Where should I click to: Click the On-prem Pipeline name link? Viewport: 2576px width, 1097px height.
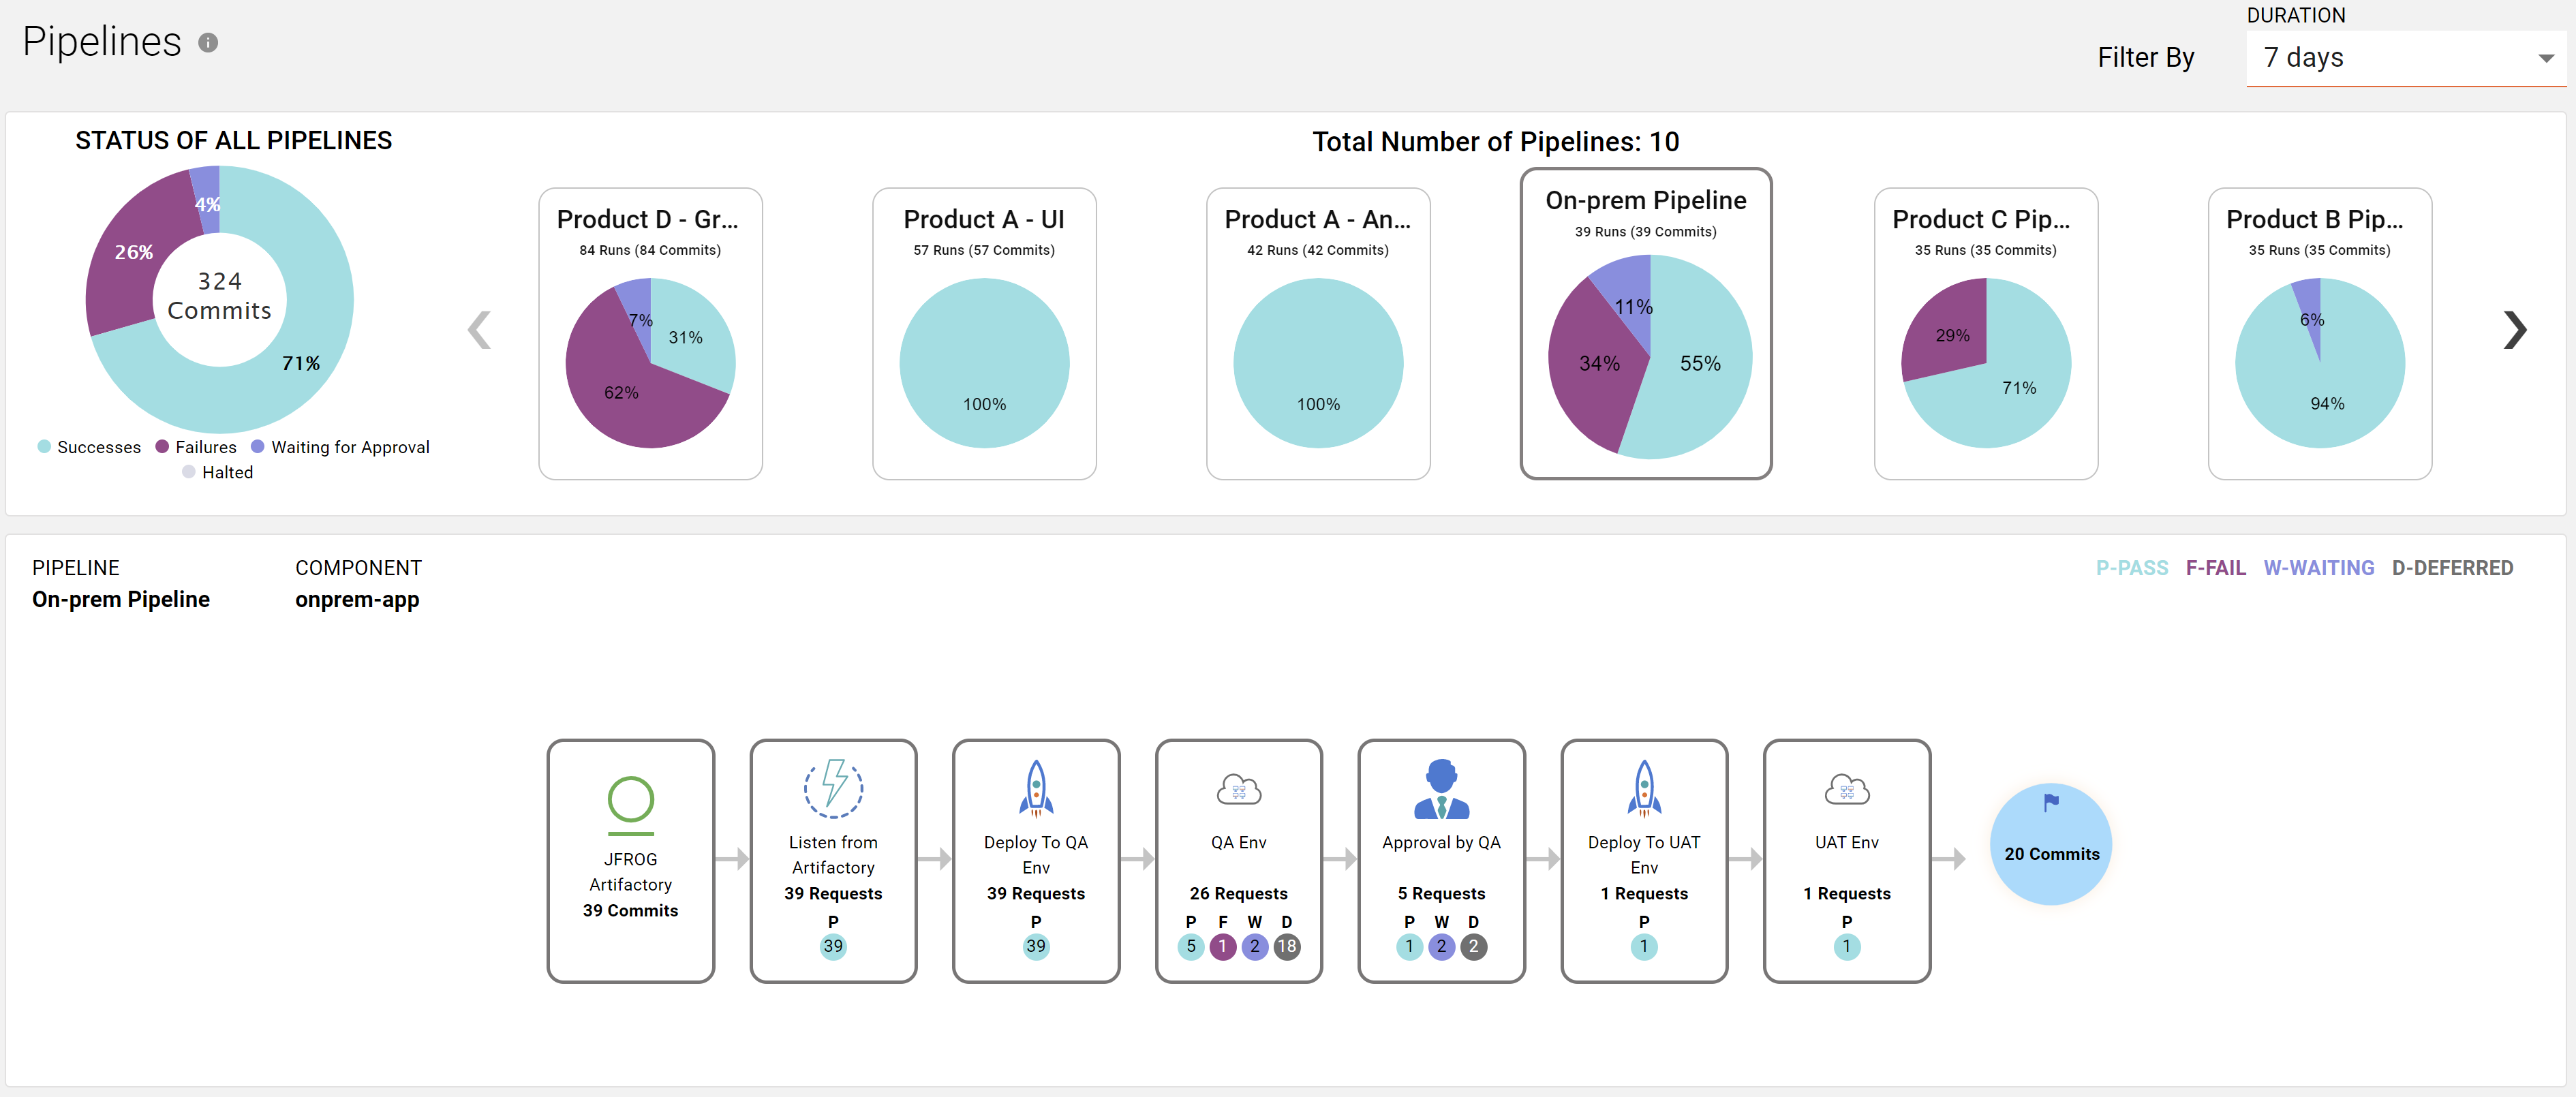coord(120,600)
